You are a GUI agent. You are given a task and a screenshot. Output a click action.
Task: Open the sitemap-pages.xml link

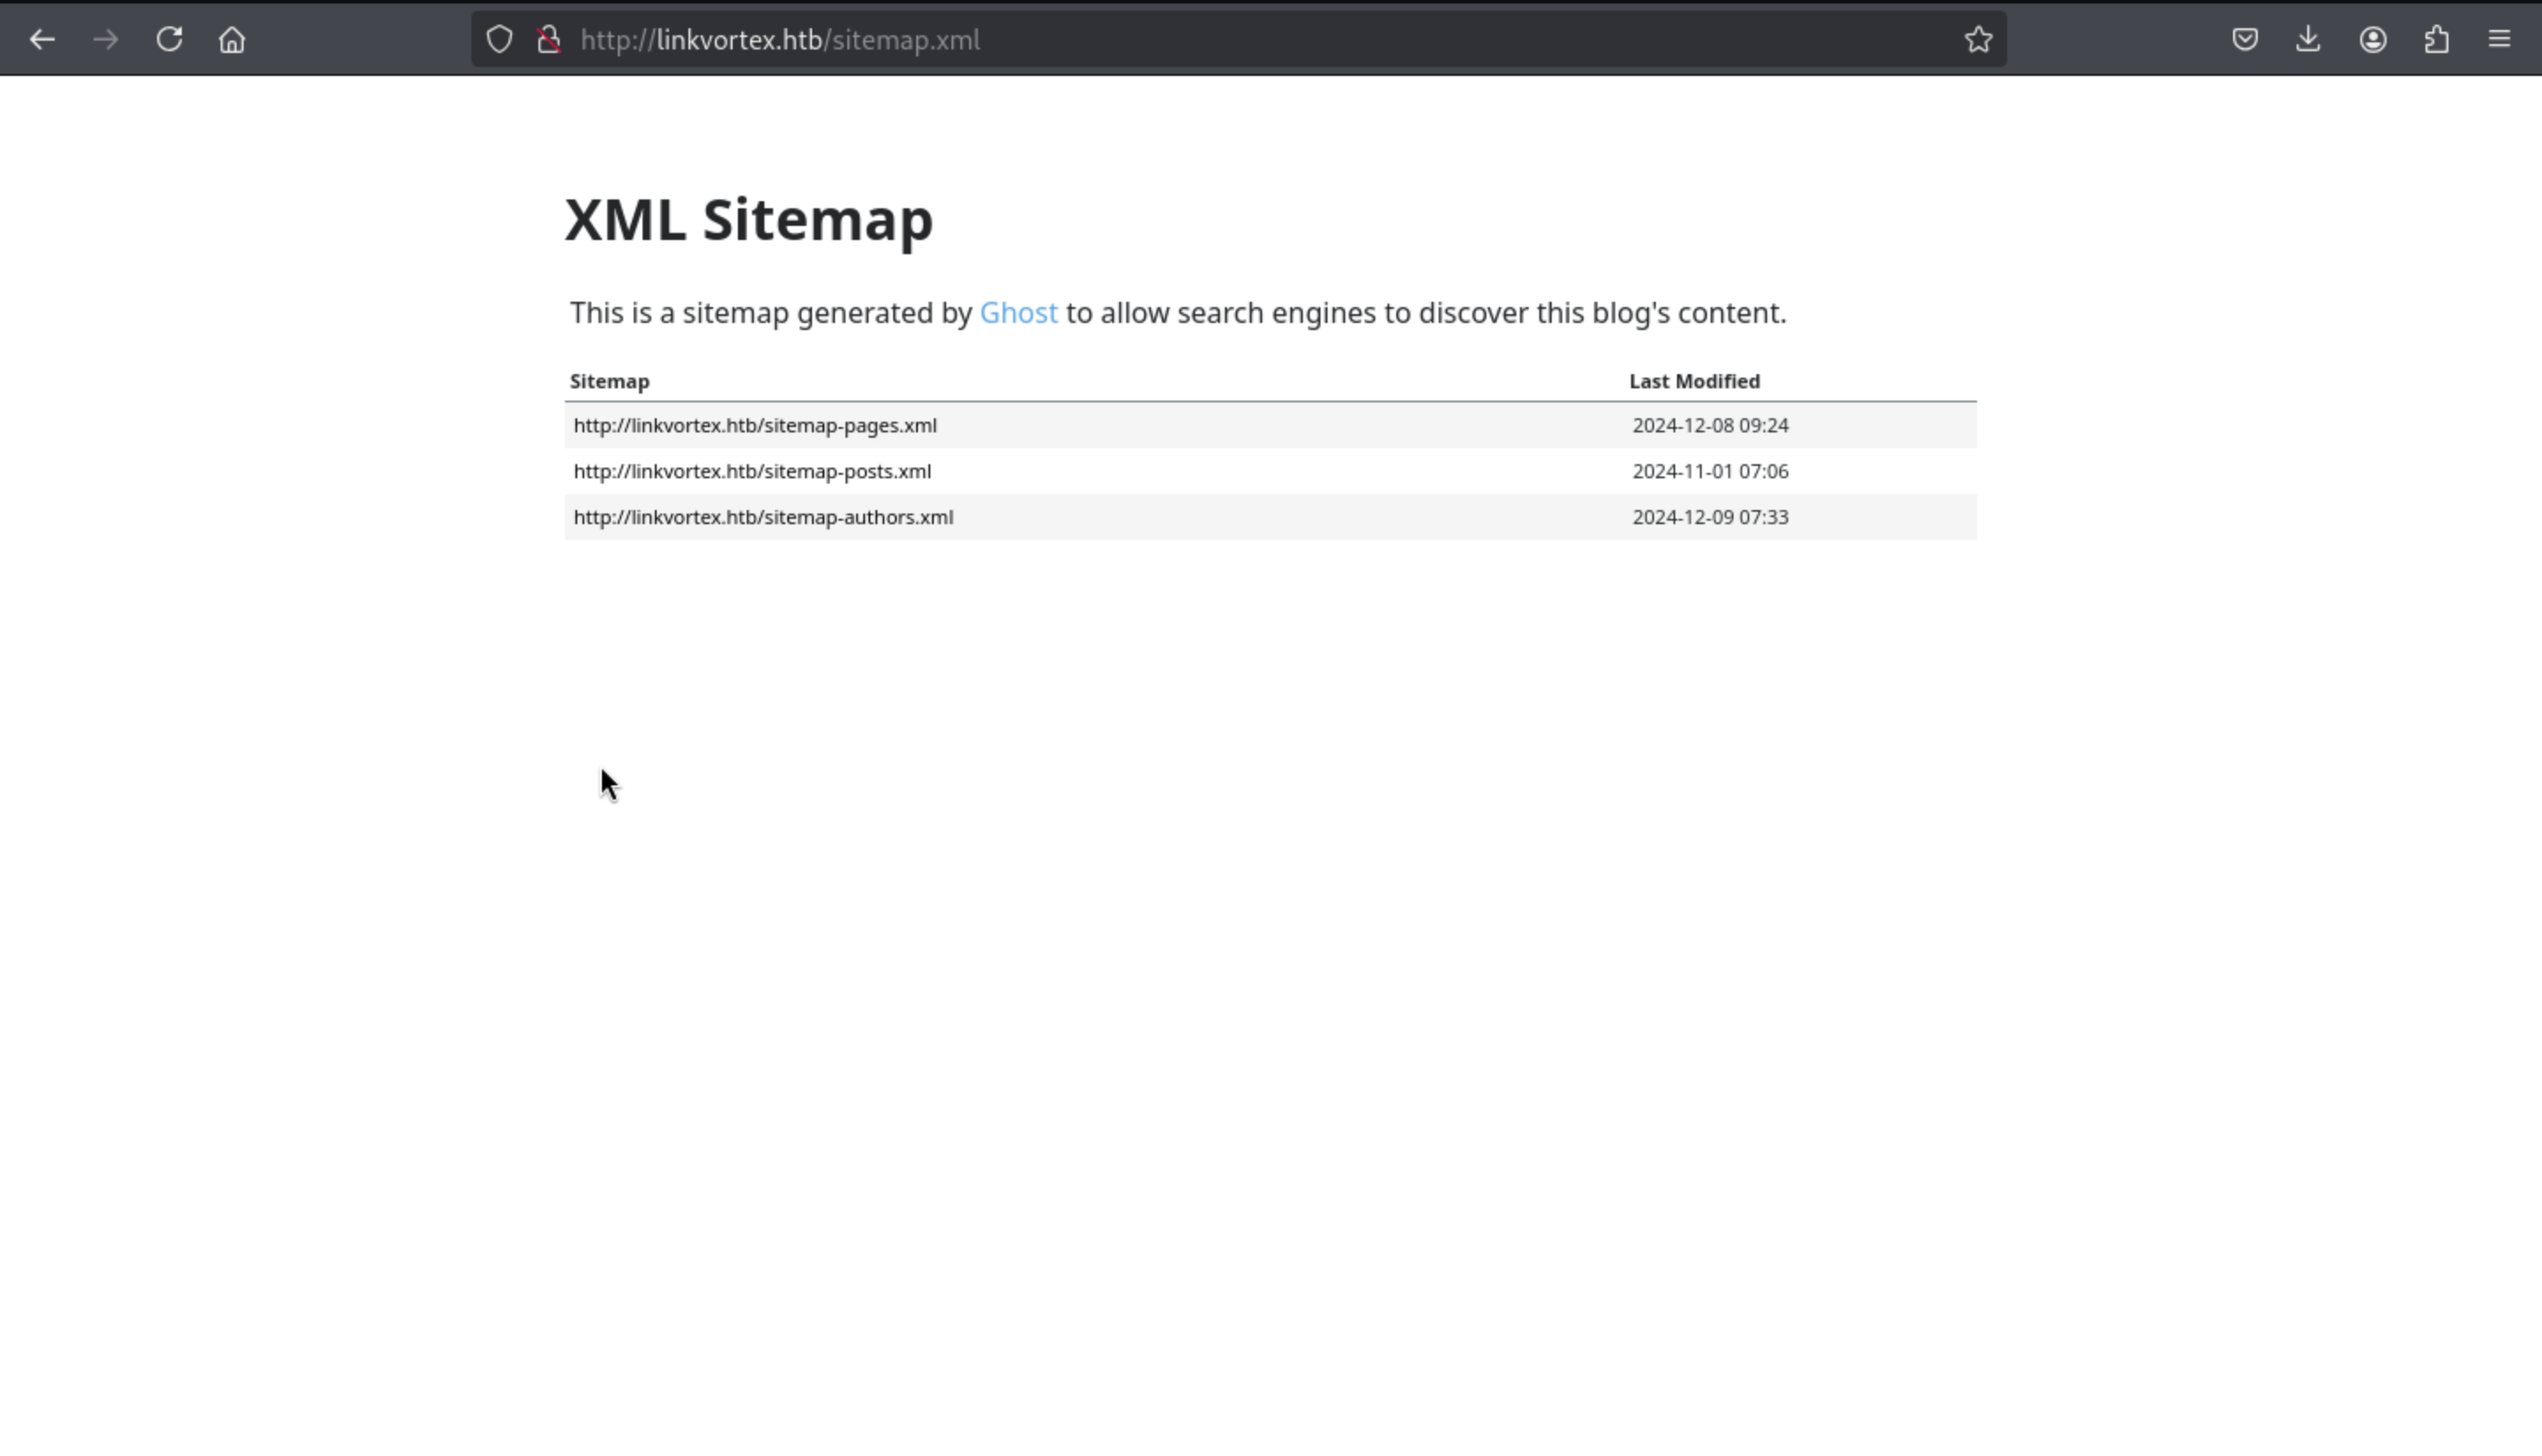(x=755, y=426)
